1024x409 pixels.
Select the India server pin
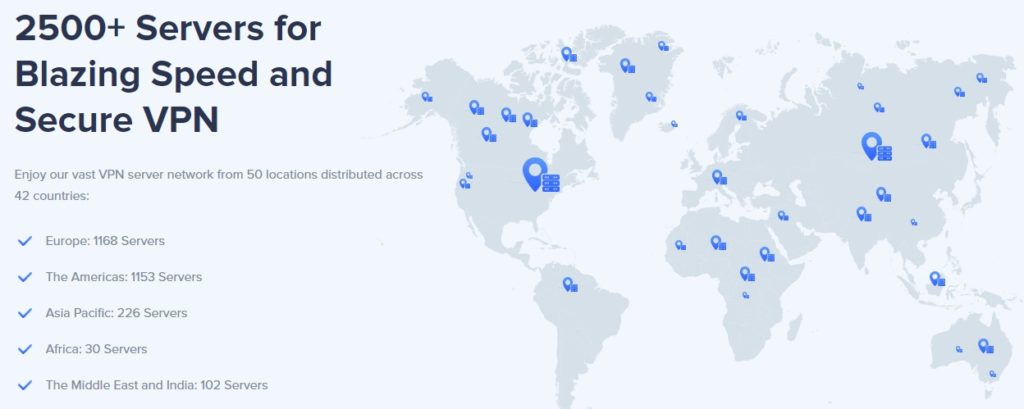point(863,214)
